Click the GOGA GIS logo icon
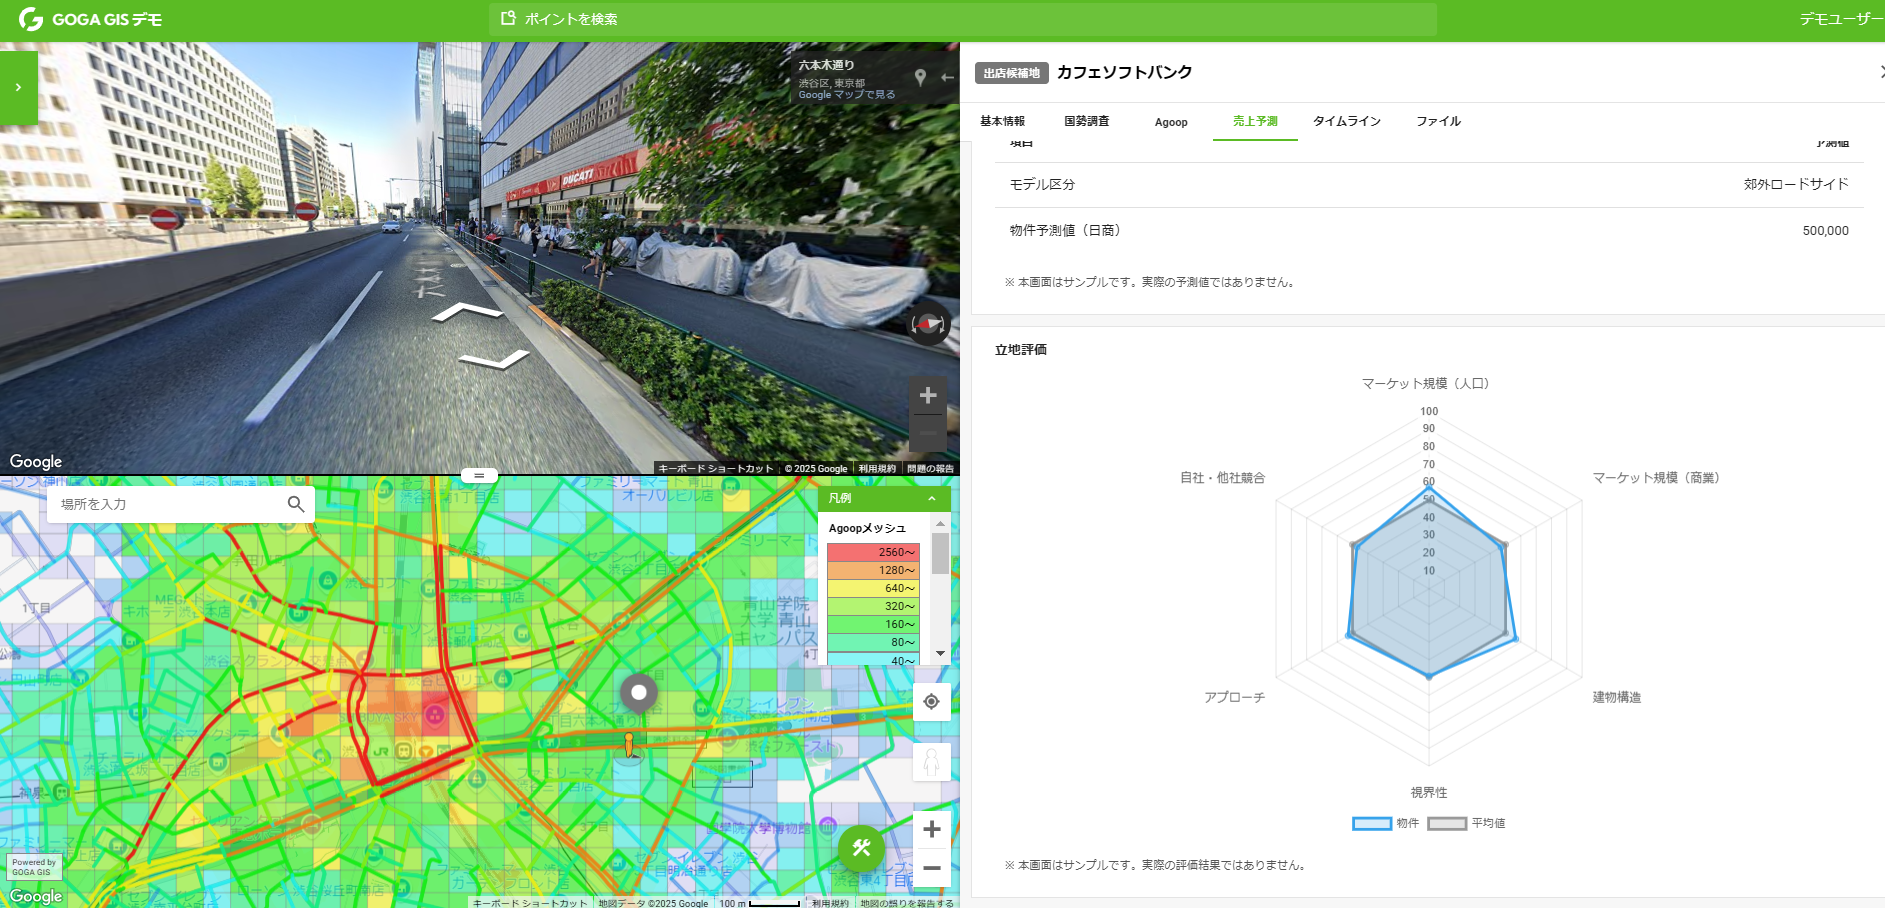 point(30,19)
